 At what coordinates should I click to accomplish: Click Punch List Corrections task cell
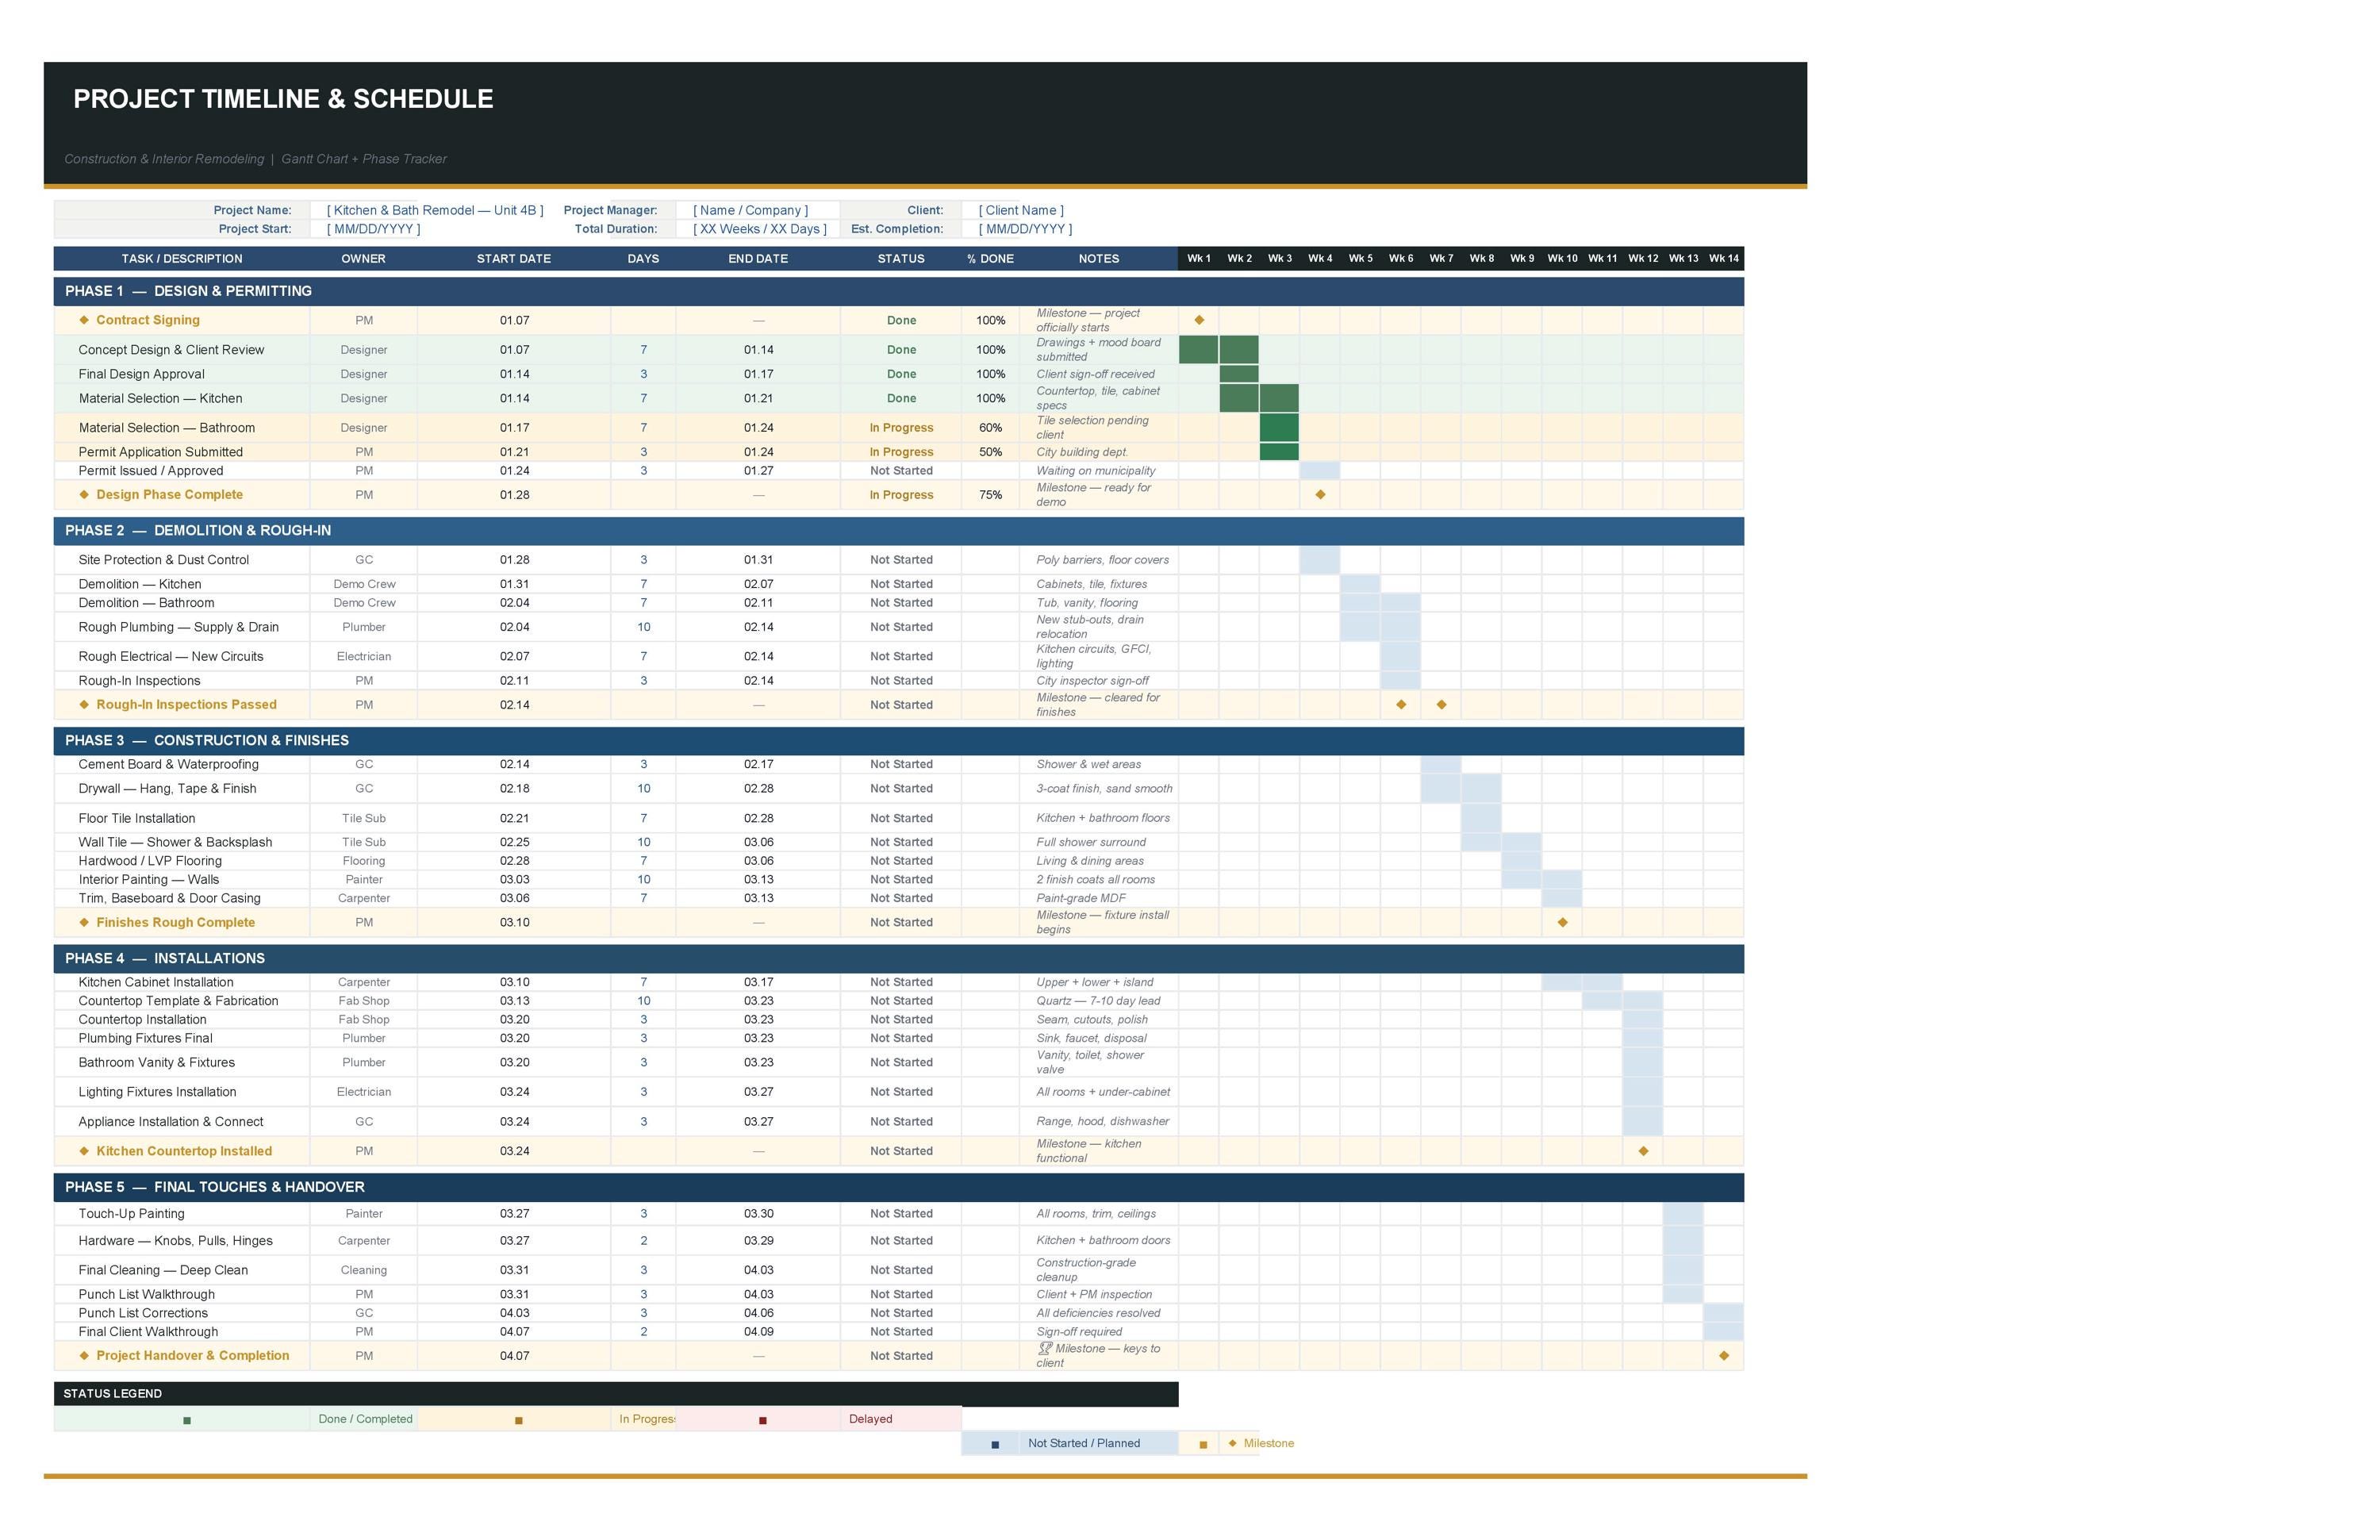coord(182,1313)
